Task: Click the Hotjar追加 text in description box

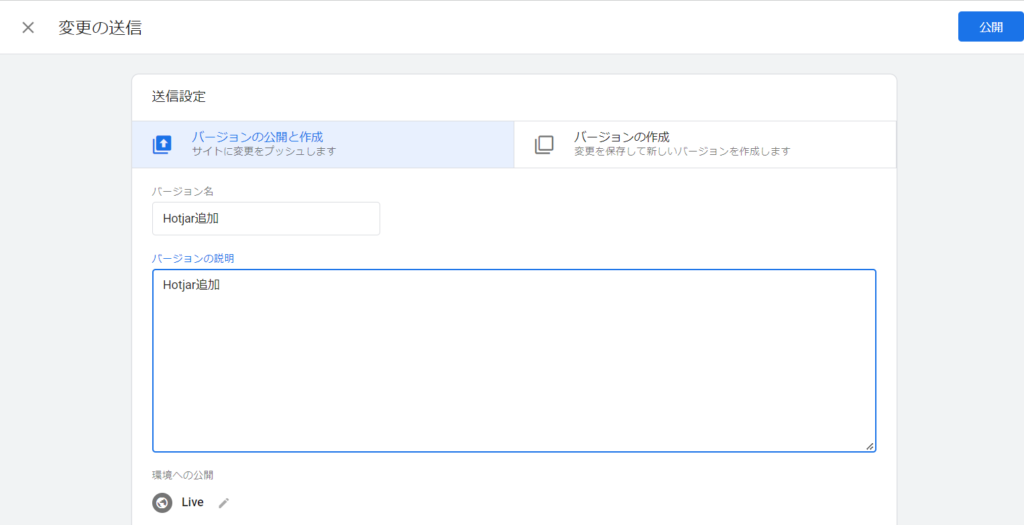Action: [x=191, y=285]
